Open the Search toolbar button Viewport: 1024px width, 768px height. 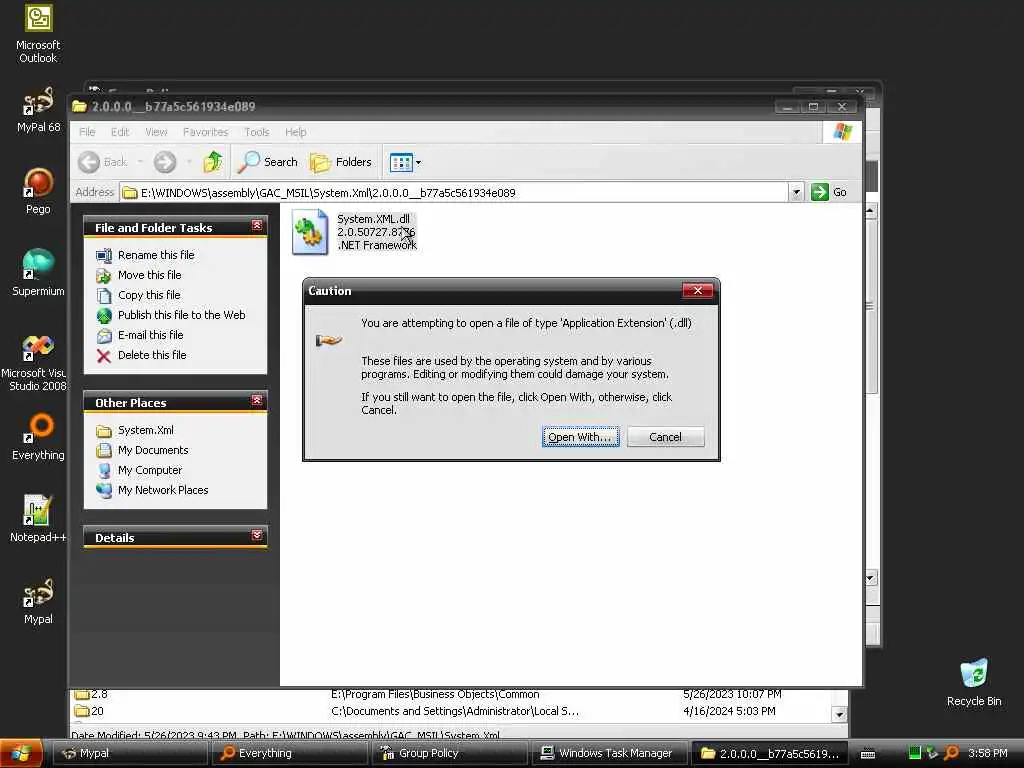[x=268, y=162]
